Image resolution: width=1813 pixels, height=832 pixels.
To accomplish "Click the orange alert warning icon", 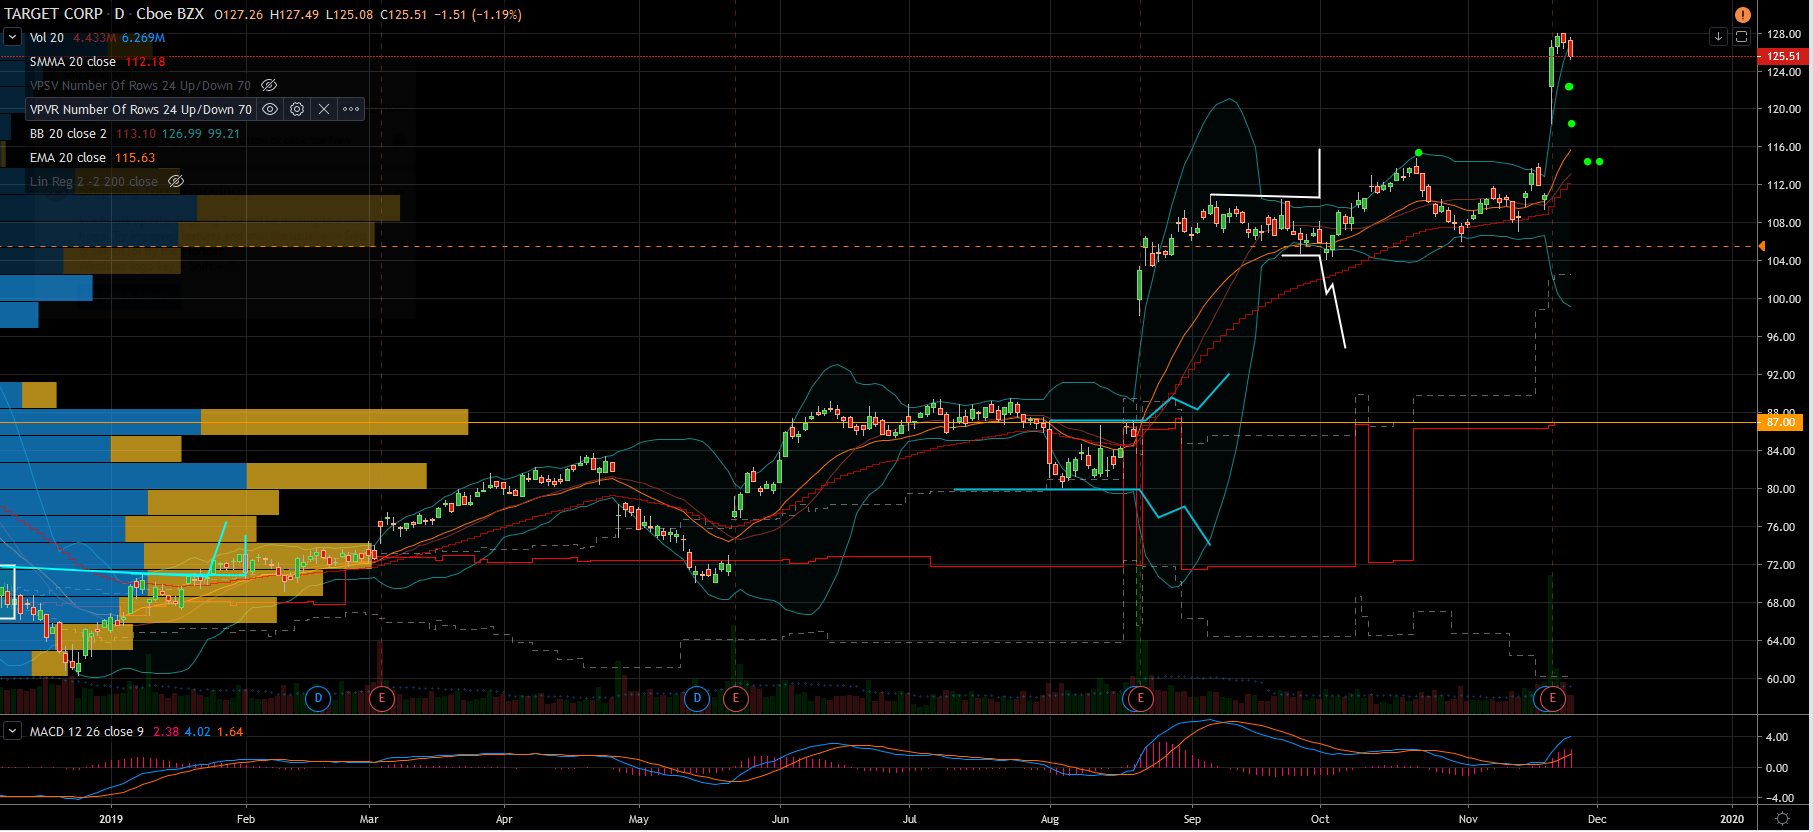I will coord(1742,14).
